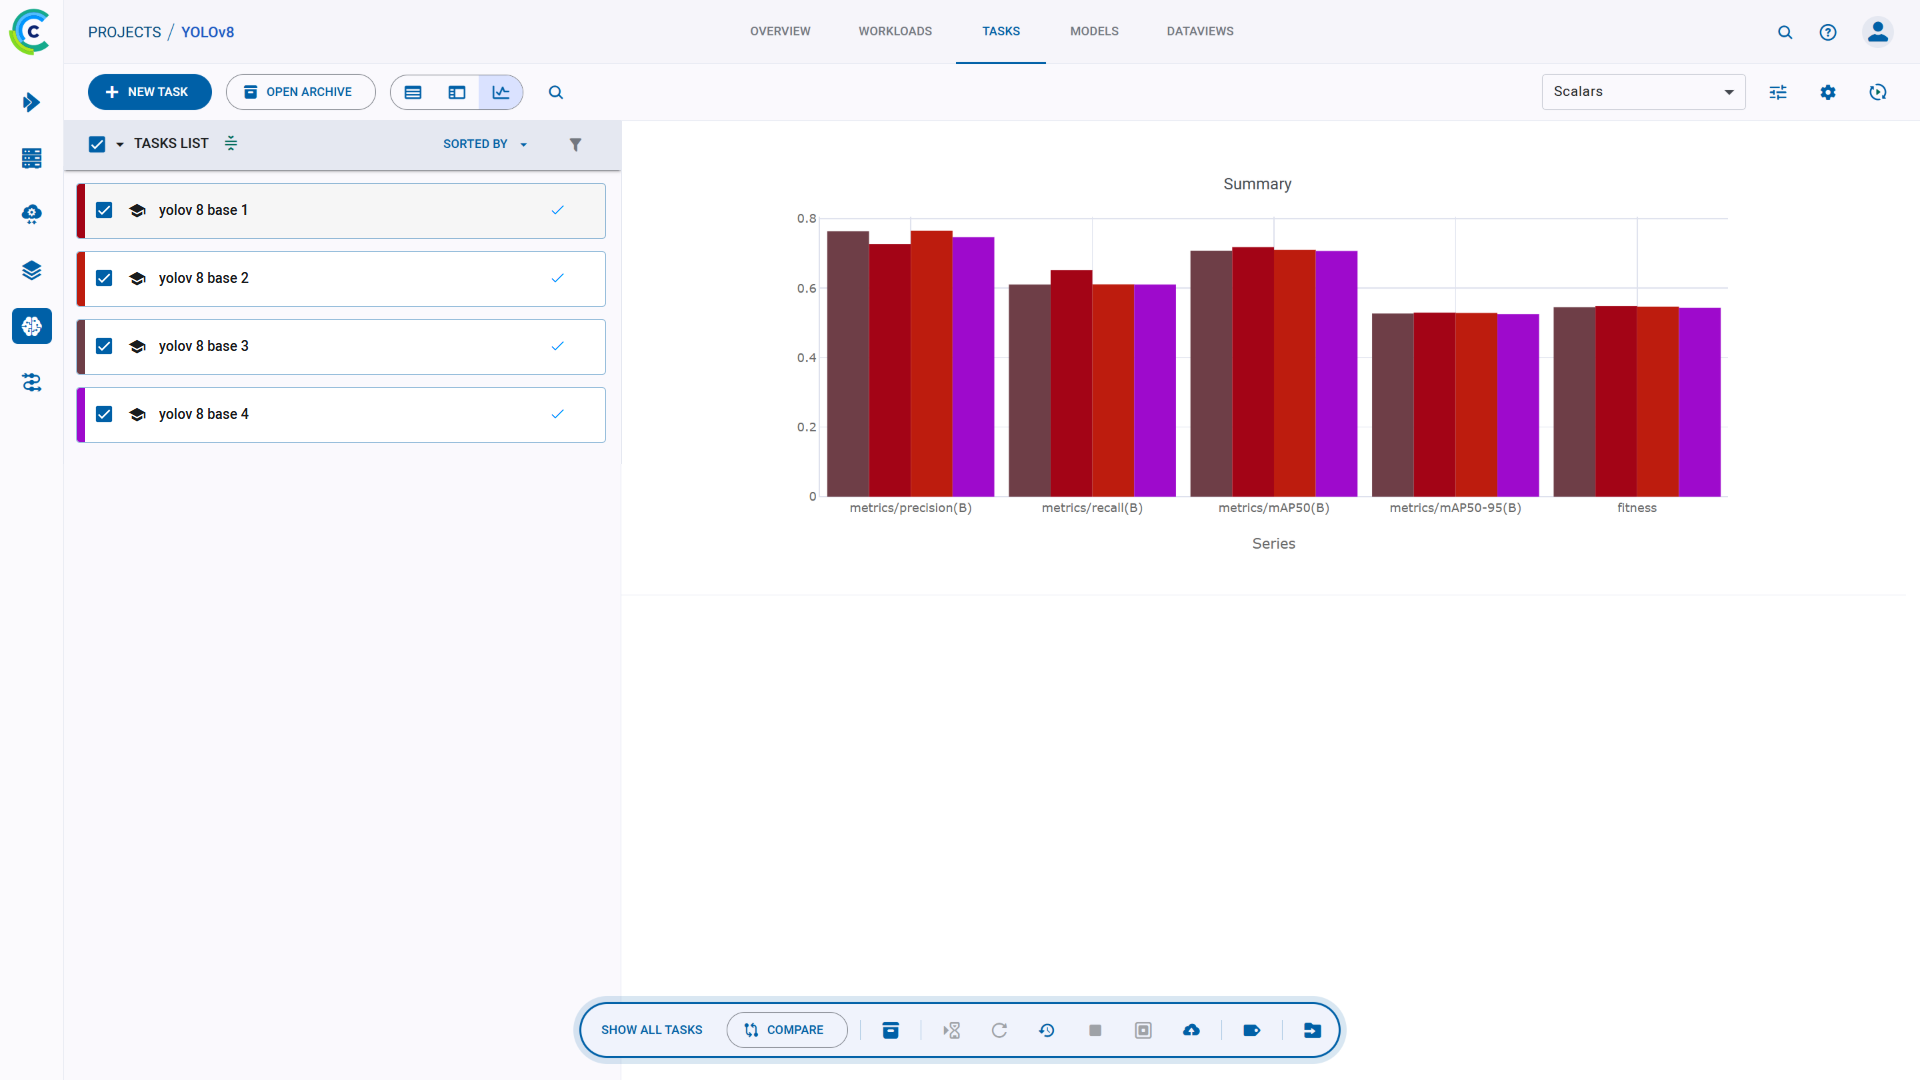Click the cloud upload publish icon
The height and width of the screenshot is (1080, 1920).
(x=1191, y=1030)
